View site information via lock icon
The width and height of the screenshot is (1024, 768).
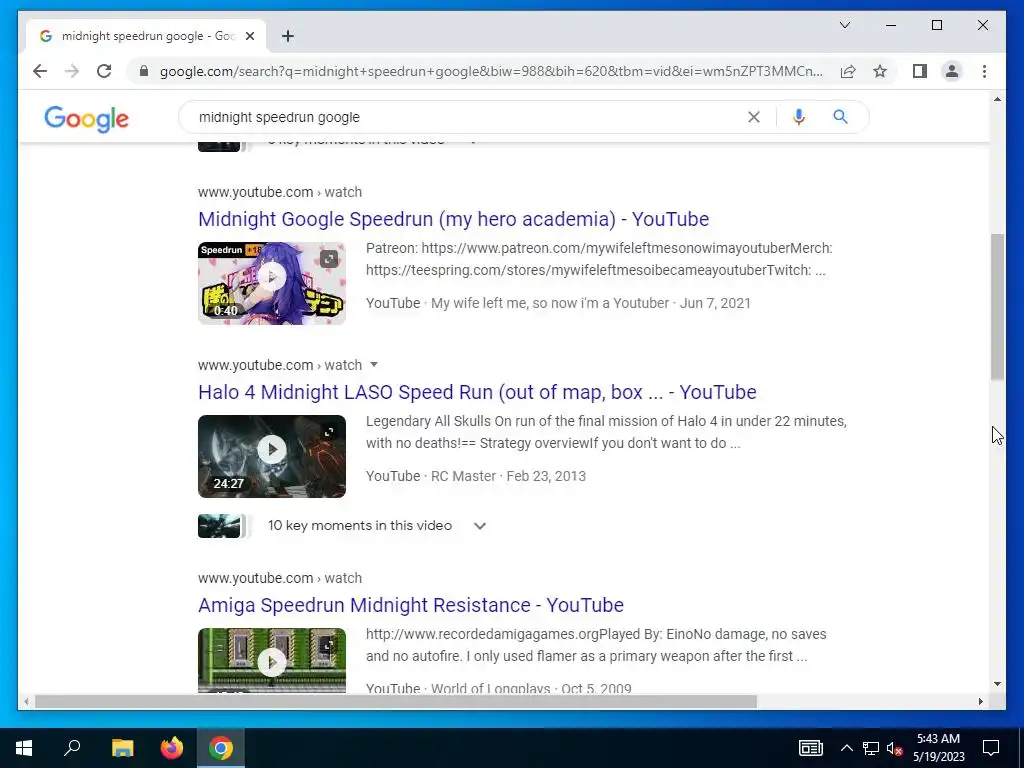coord(144,71)
